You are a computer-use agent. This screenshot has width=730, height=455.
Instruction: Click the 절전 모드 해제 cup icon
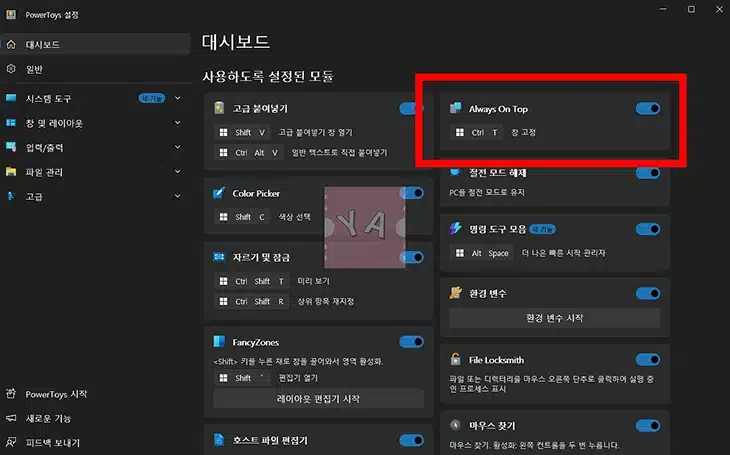[x=455, y=172]
